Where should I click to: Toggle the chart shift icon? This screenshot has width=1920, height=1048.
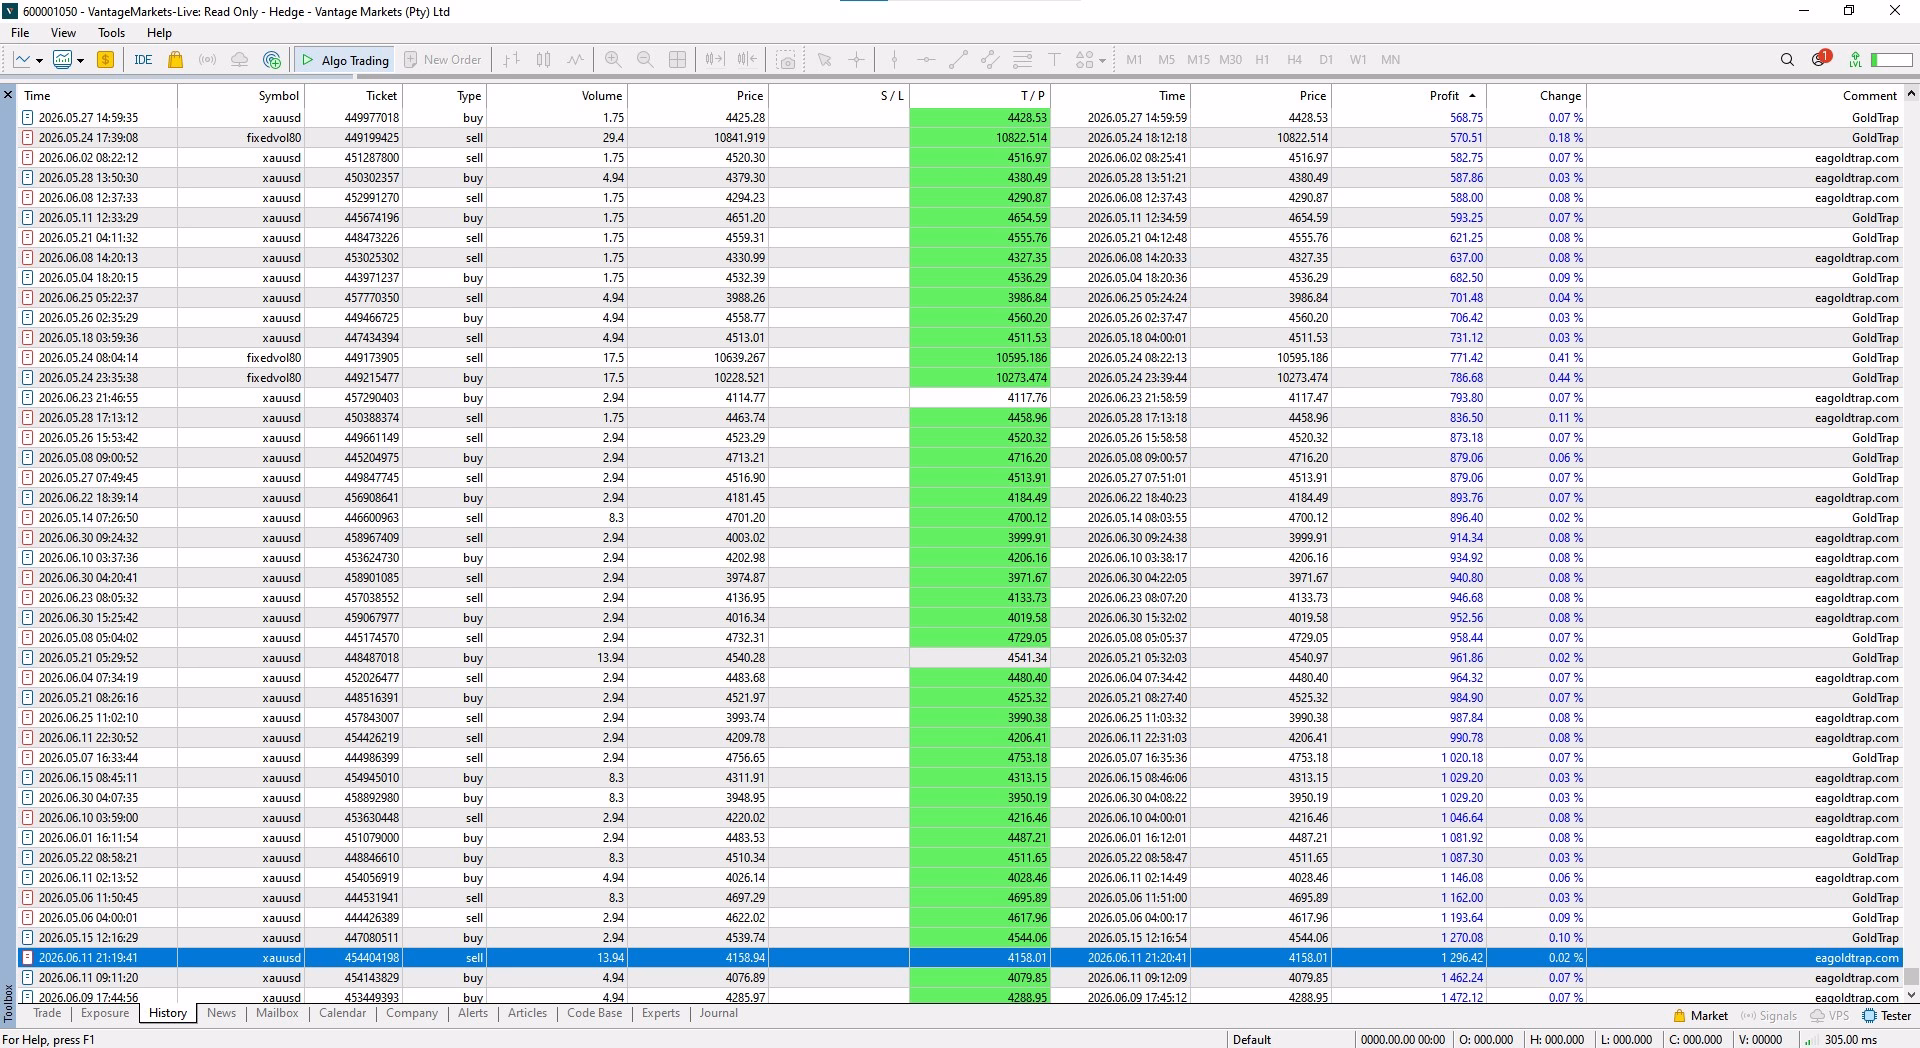coord(747,60)
